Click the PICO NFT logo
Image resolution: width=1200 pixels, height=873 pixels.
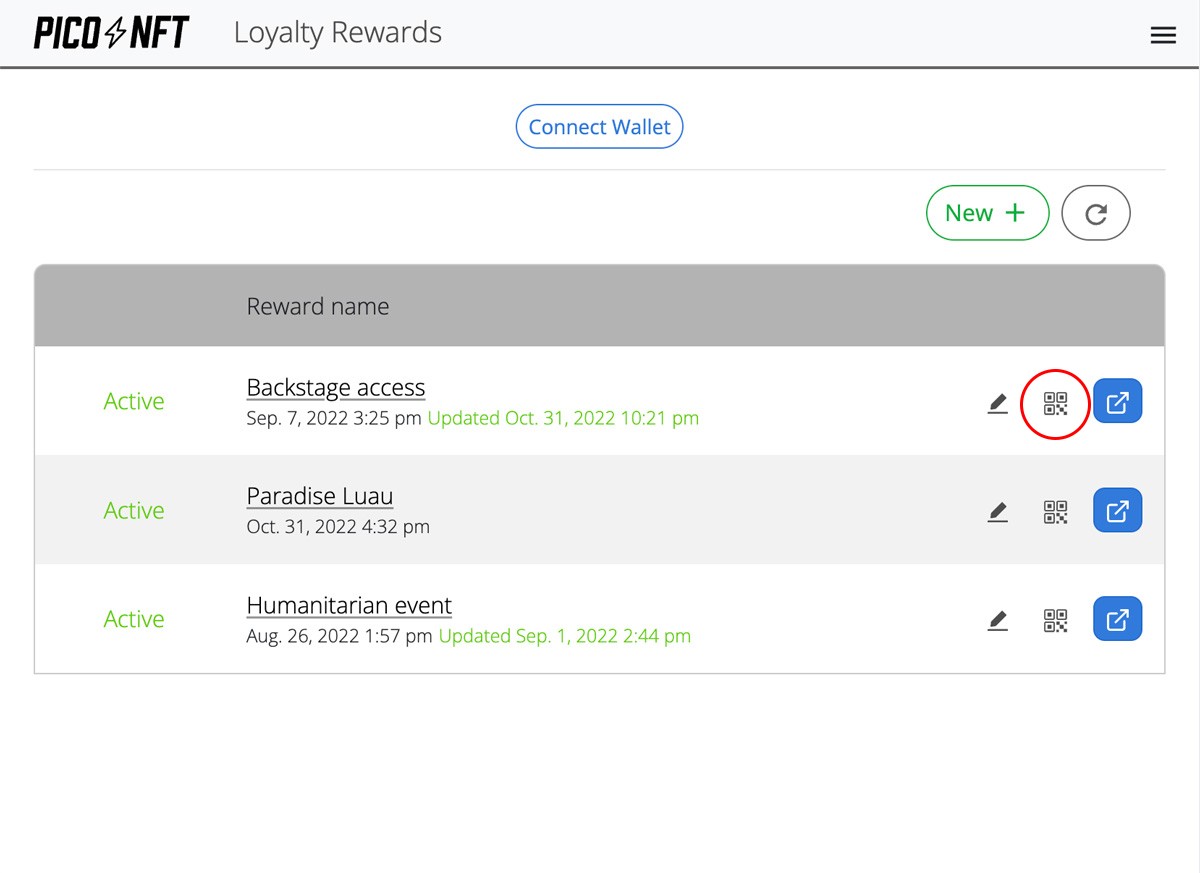[x=109, y=31]
